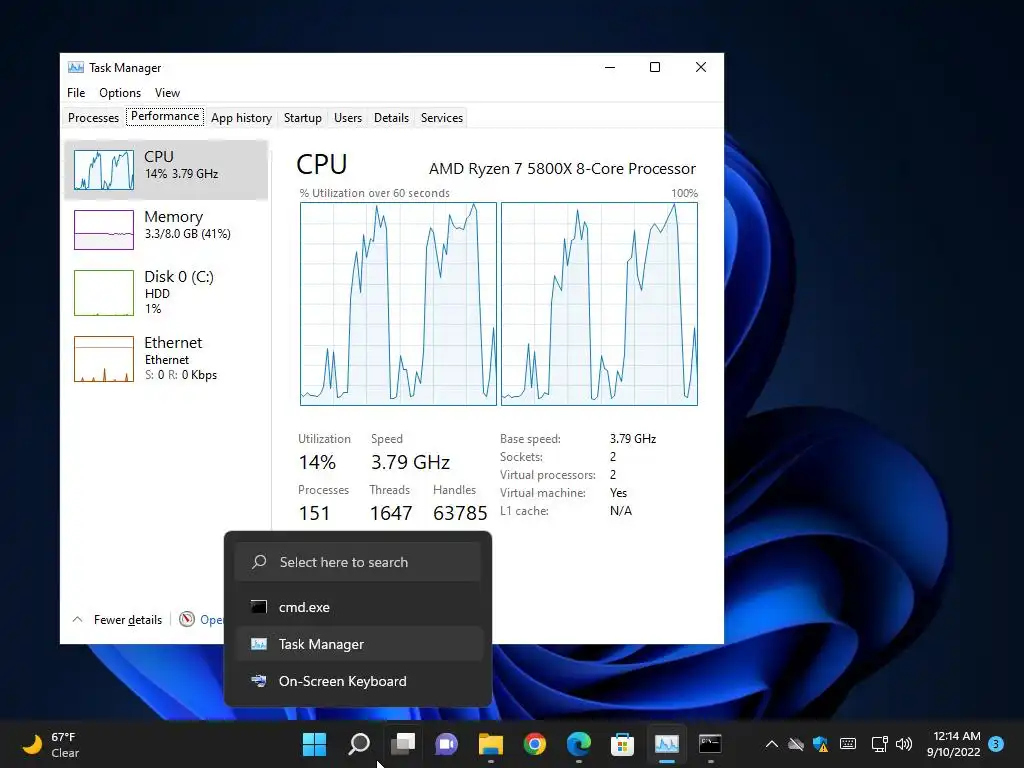This screenshot has height=768, width=1024.
Task: Launch Google Chrome from taskbar
Action: 535,744
